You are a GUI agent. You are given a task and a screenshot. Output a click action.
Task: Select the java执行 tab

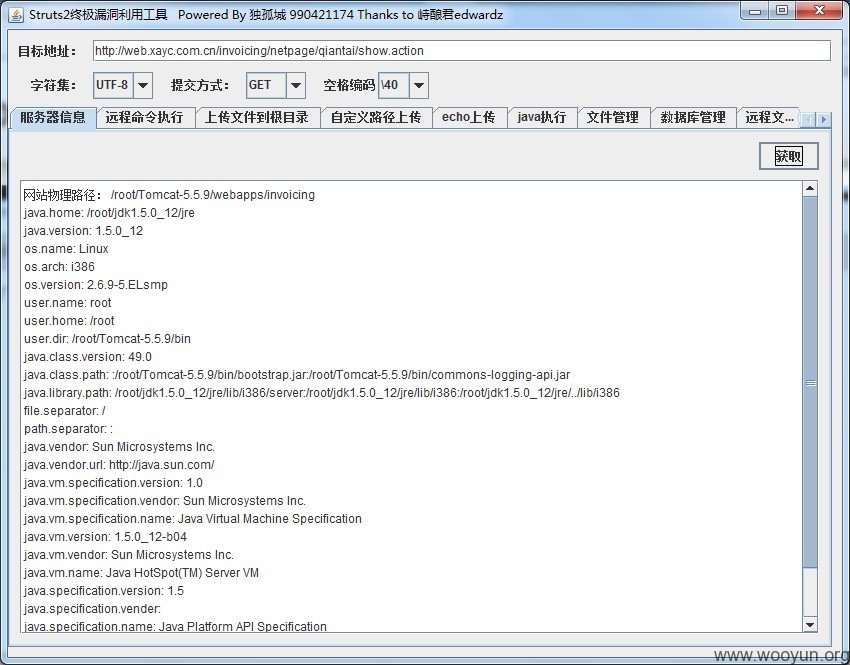542,118
